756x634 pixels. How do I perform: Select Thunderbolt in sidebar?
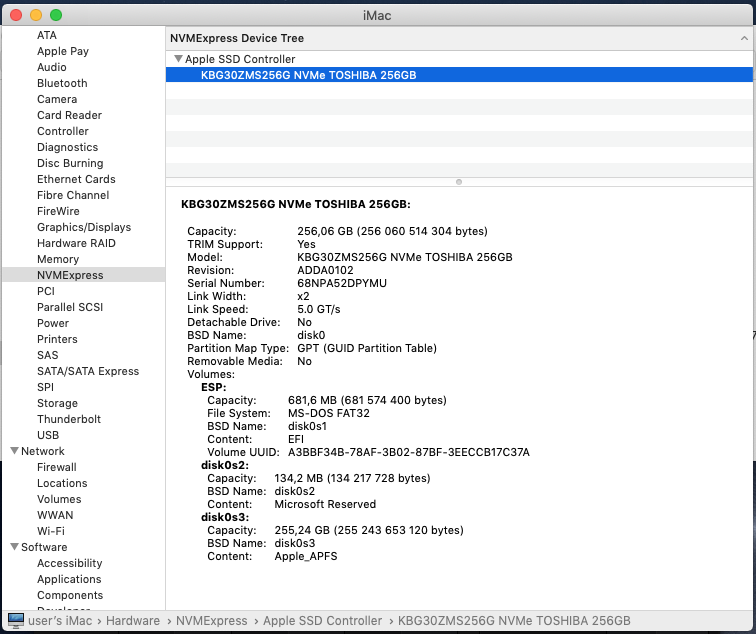point(69,418)
